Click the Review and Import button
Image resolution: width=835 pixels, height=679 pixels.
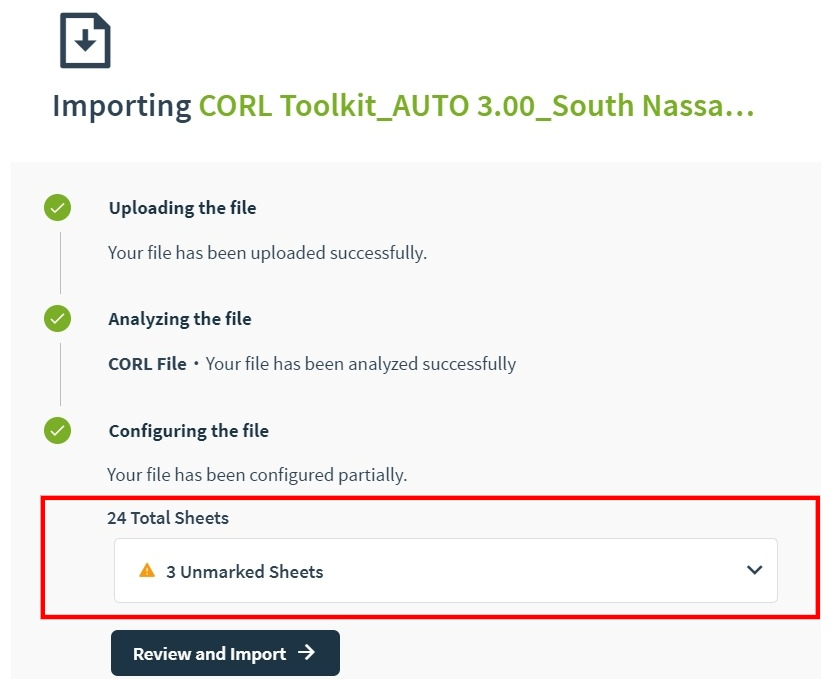point(225,653)
